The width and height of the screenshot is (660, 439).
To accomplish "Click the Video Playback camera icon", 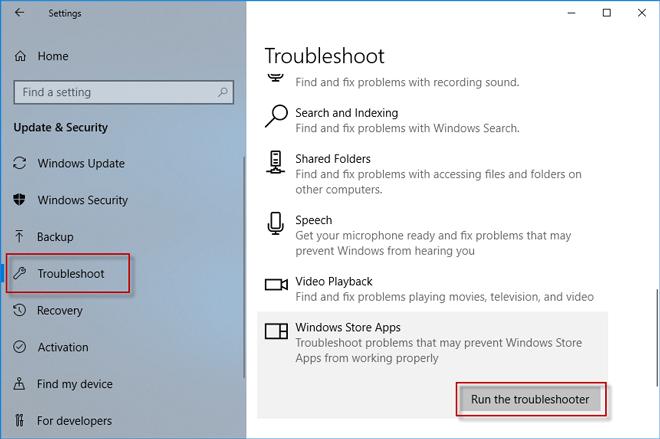I will click(276, 283).
